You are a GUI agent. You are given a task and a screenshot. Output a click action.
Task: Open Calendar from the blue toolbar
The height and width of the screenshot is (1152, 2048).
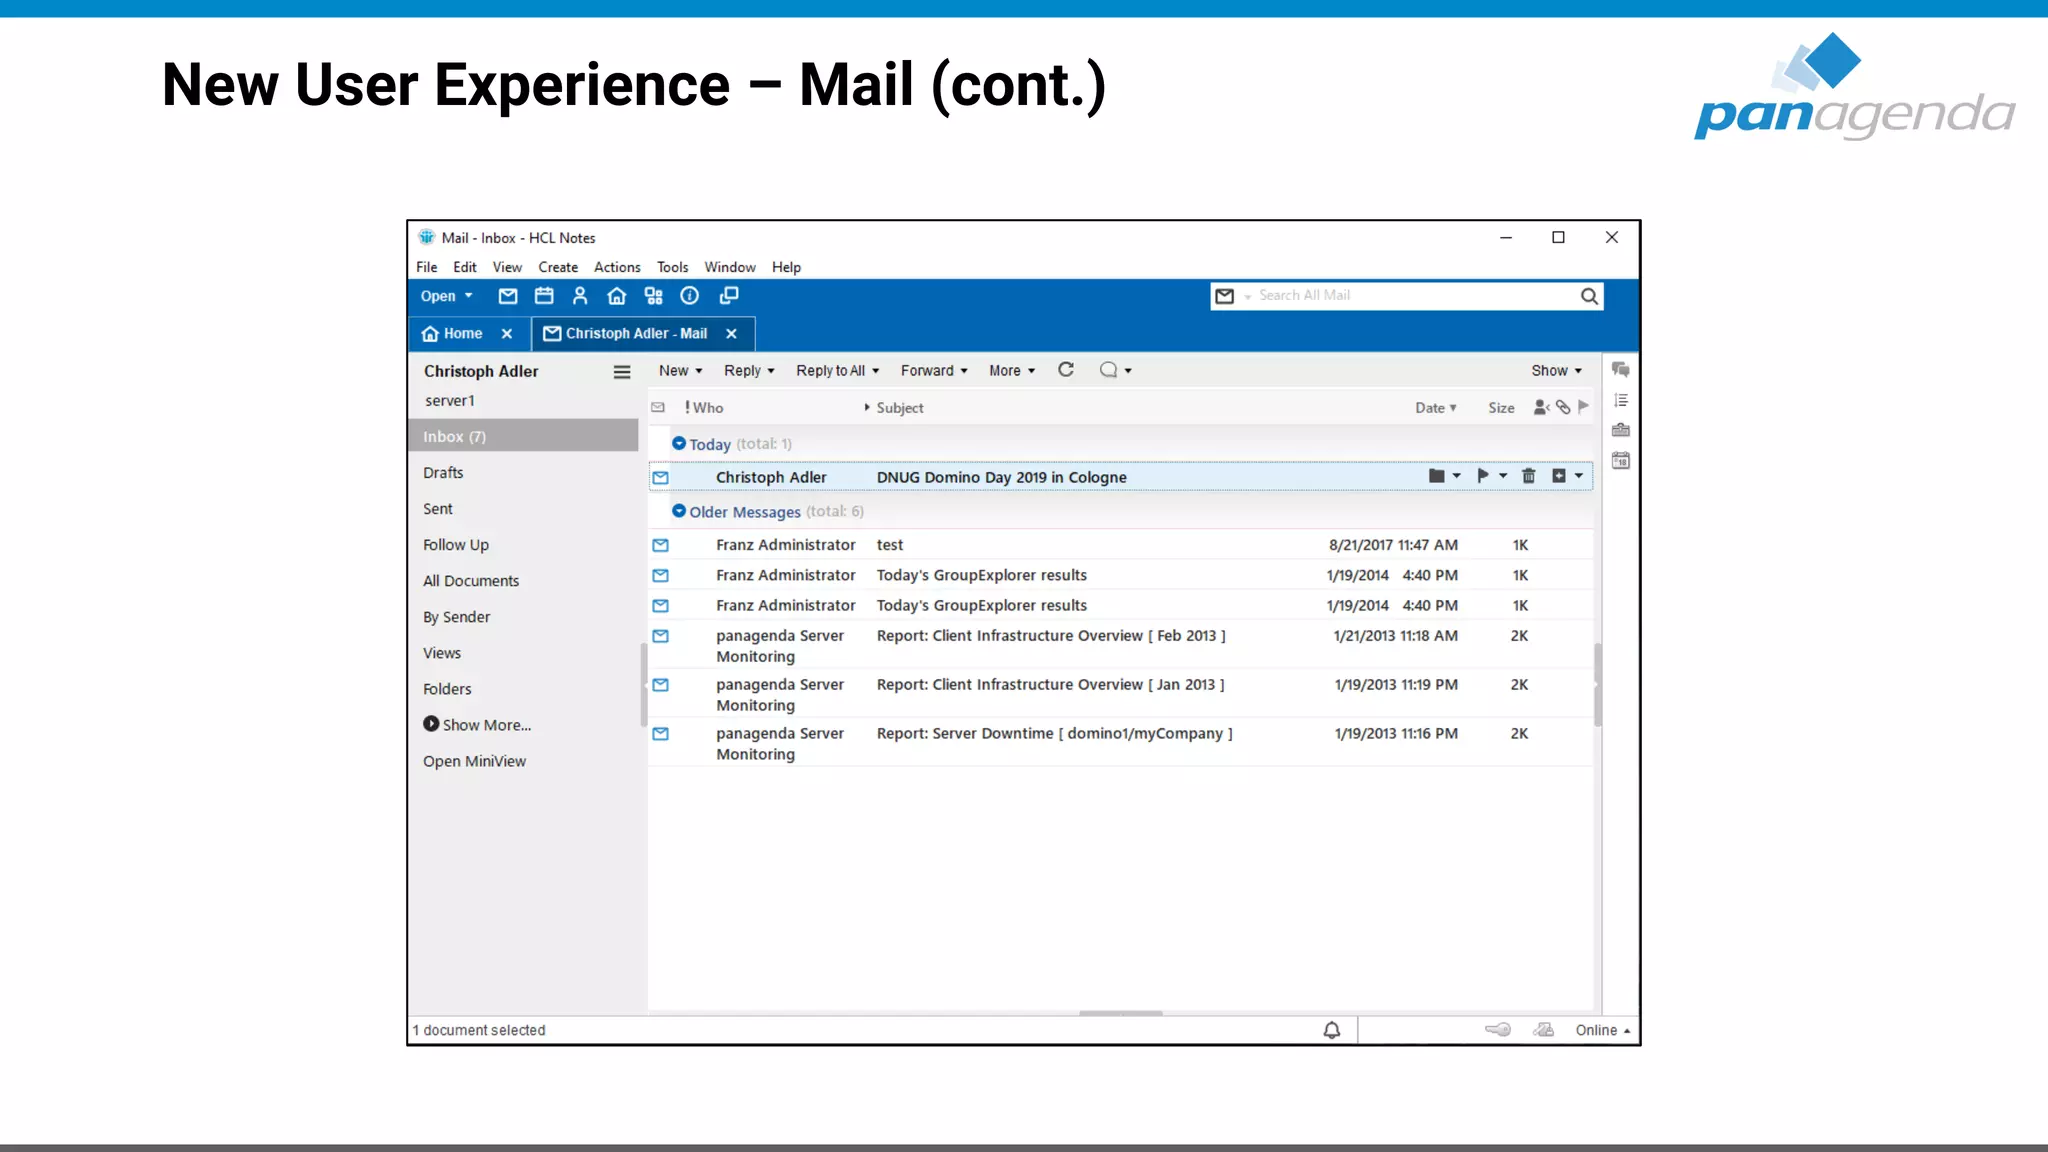[544, 296]
